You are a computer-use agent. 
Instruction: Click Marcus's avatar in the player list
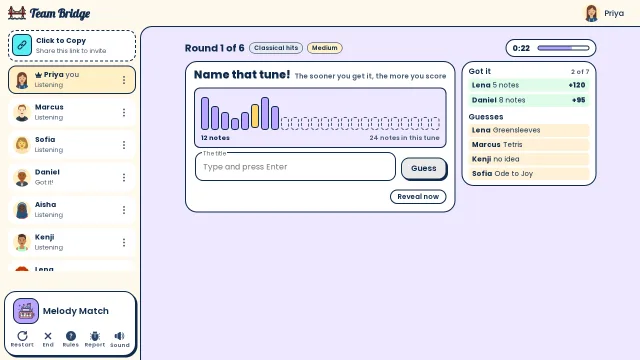pyautogui.click(x=22, y=112)
